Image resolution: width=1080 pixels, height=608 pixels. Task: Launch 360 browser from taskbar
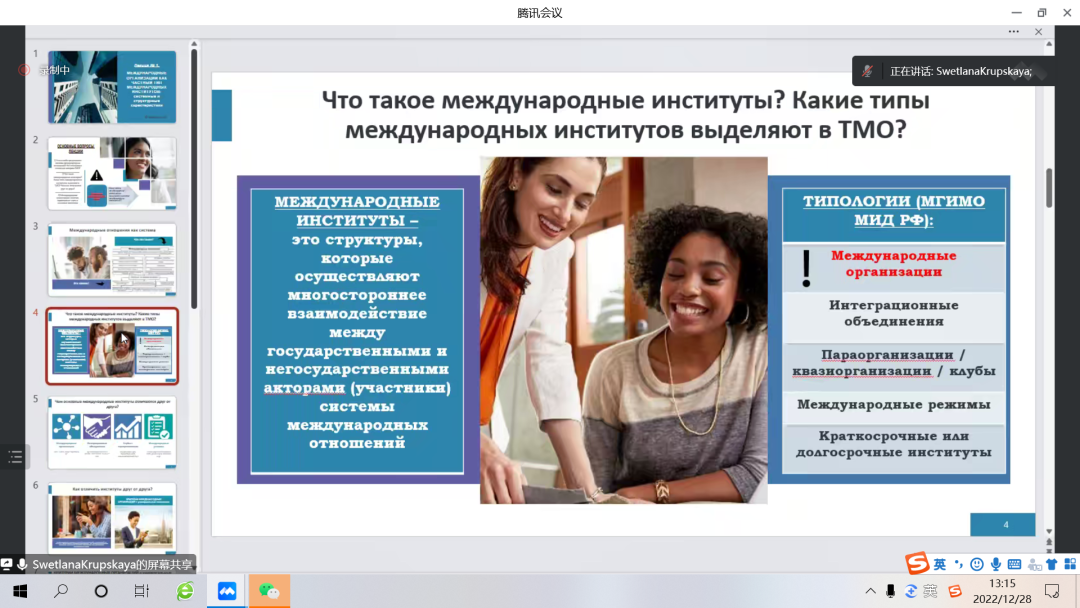185,591
